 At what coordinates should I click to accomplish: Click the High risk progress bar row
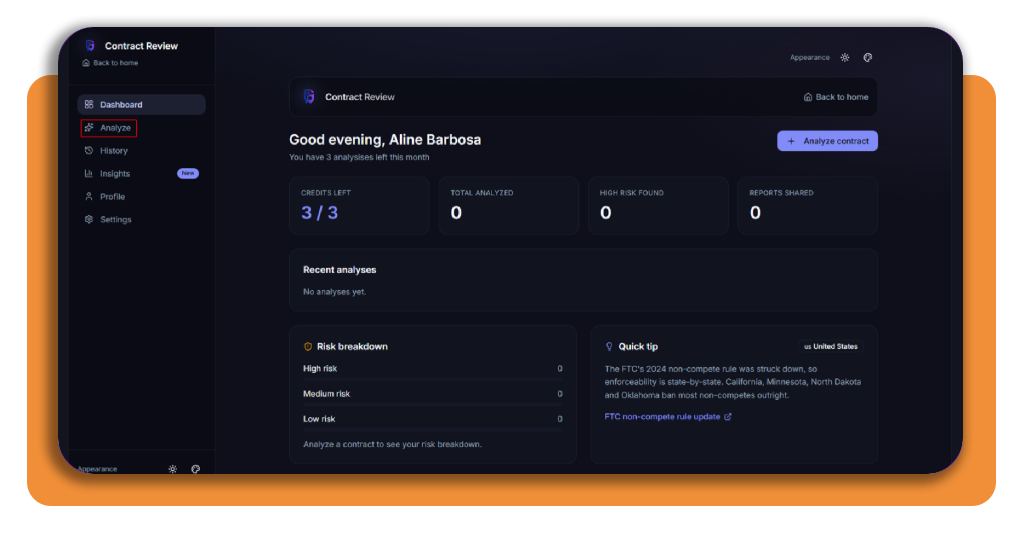tap(432, 371)
